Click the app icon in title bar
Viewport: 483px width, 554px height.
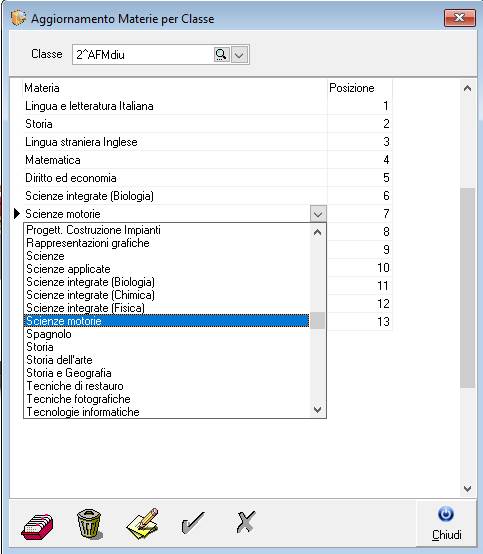(x=18, y=18)
